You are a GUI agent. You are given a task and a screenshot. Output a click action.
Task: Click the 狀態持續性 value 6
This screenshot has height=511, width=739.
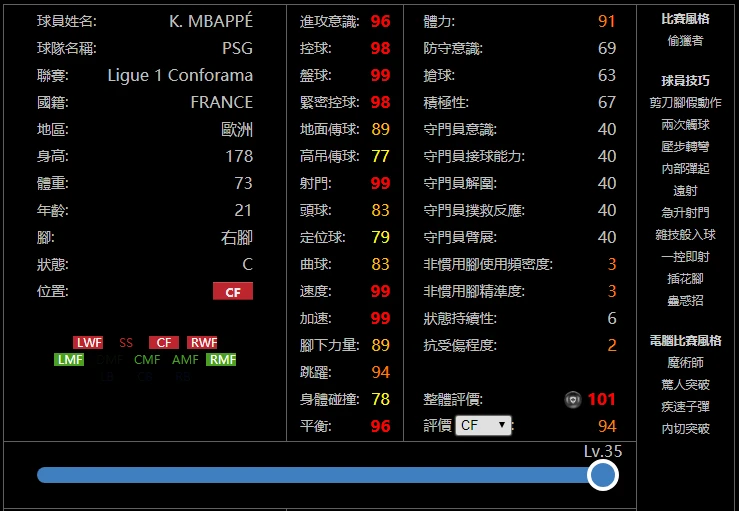(x=612, y=318)
